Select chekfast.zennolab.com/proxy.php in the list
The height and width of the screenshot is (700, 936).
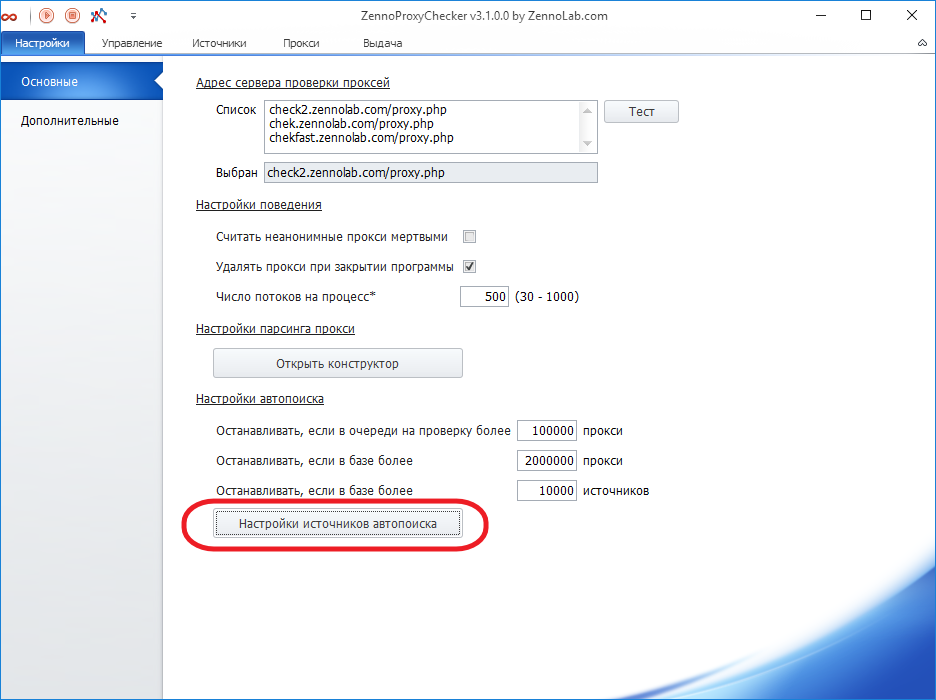click(x=361, y=138)
